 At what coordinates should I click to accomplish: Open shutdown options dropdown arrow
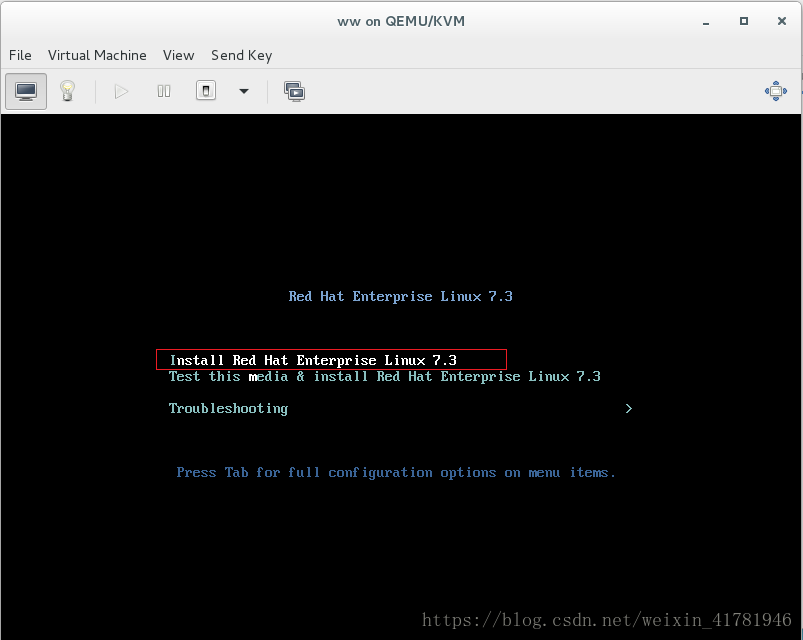click(x=244, y=92)
